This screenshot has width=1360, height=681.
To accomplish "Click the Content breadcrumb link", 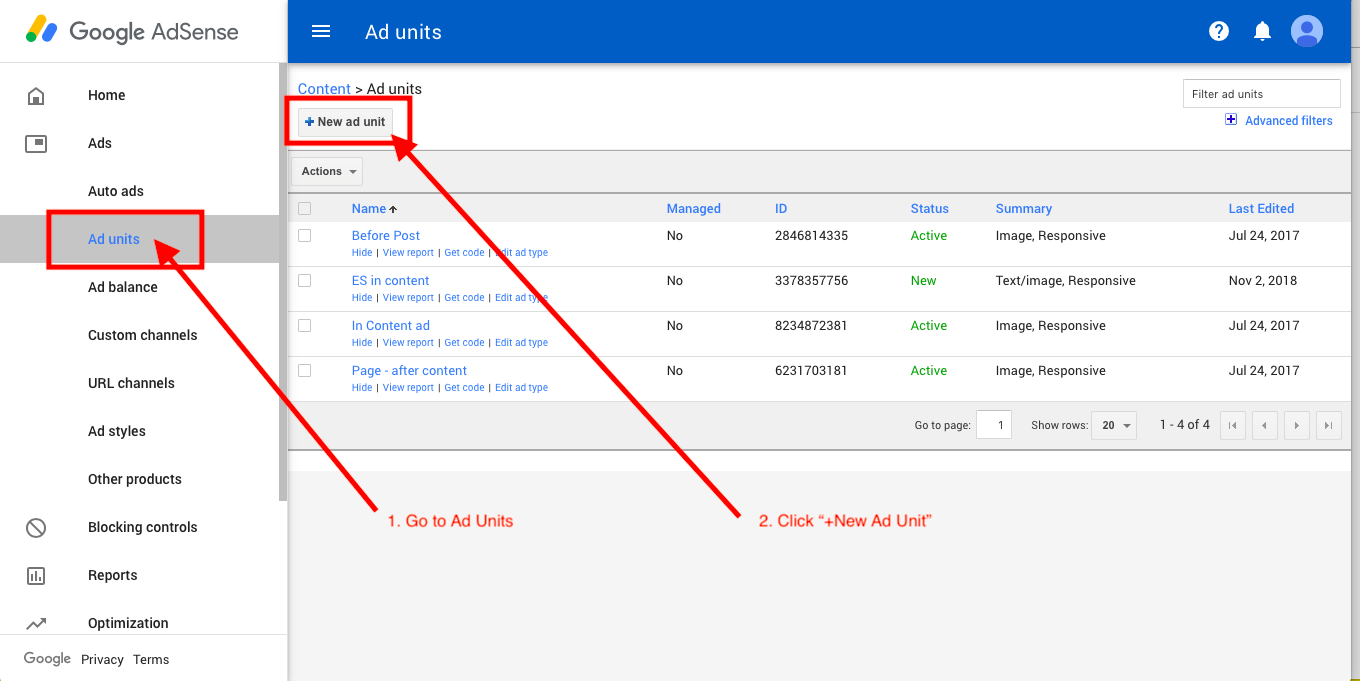I will tap(324, 89).
